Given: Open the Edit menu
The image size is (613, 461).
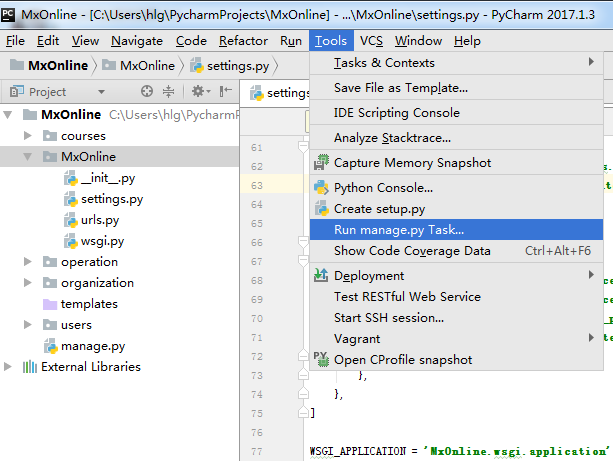Looking at the screenshot, I should [48, 41].
